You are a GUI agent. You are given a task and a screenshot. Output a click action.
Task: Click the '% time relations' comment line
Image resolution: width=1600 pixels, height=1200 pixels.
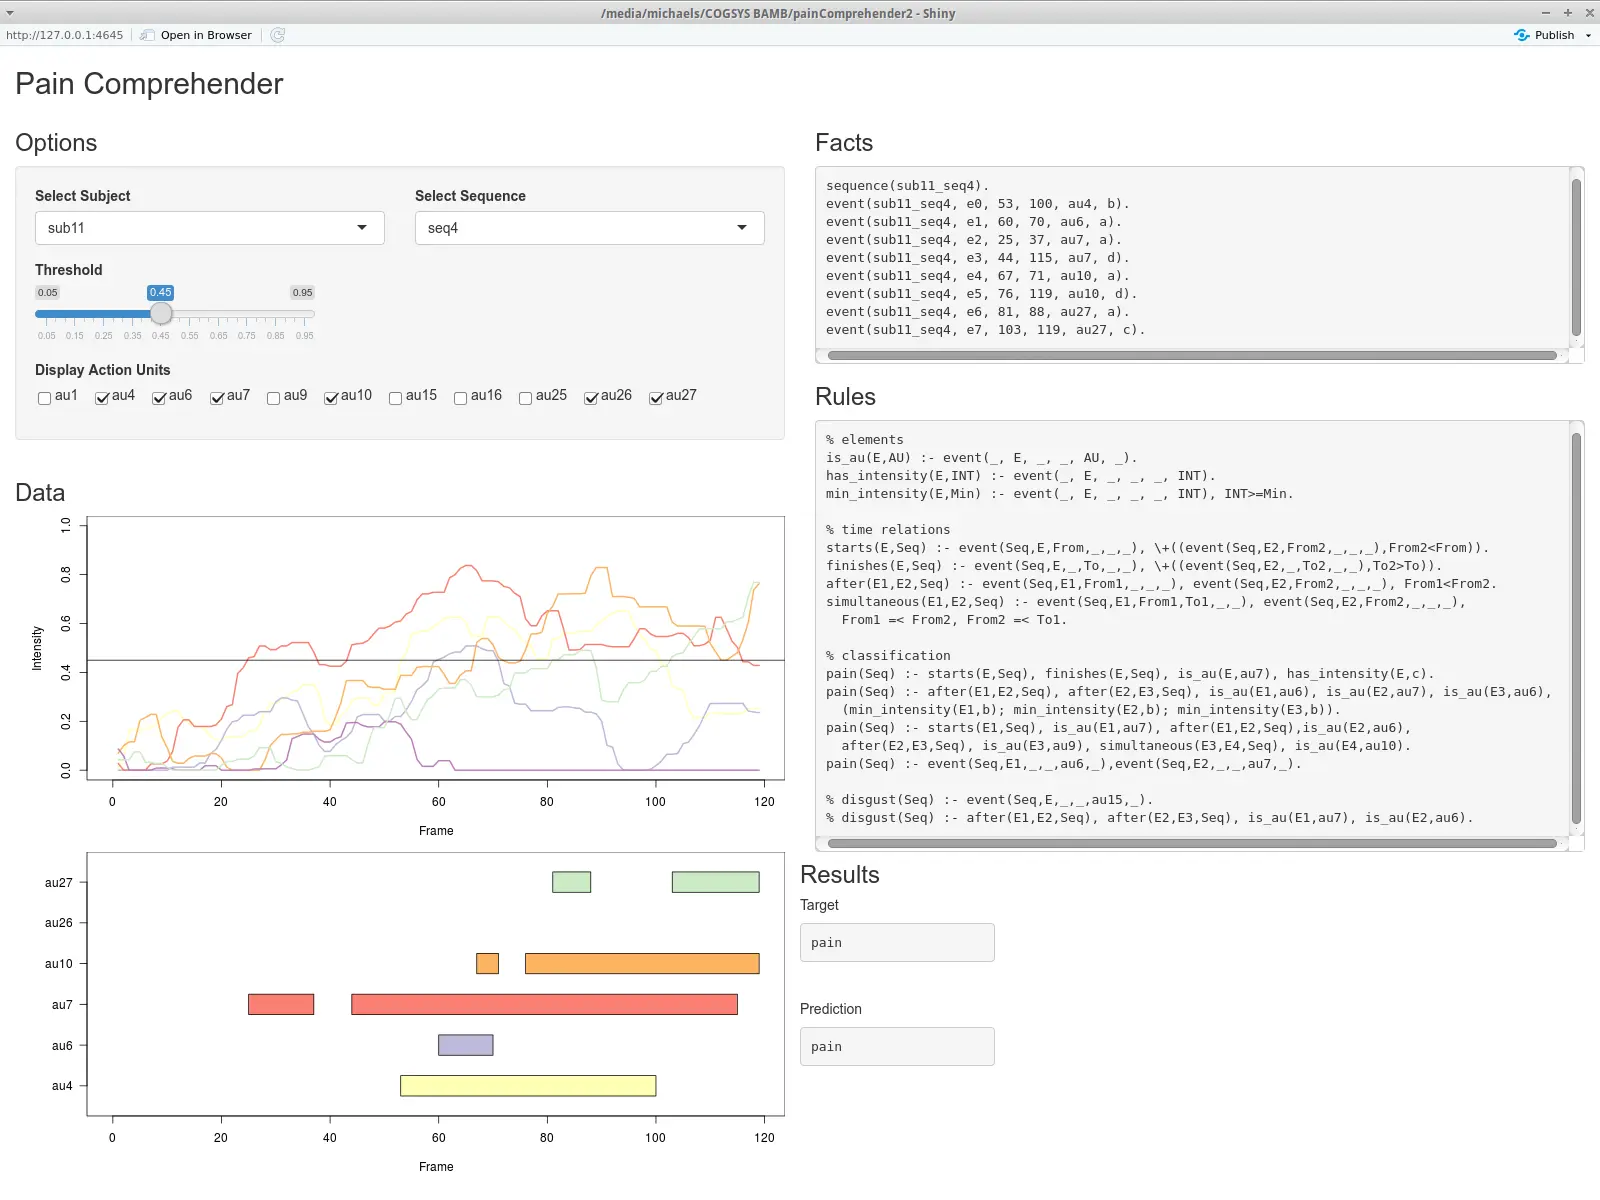tap(888, 530)
